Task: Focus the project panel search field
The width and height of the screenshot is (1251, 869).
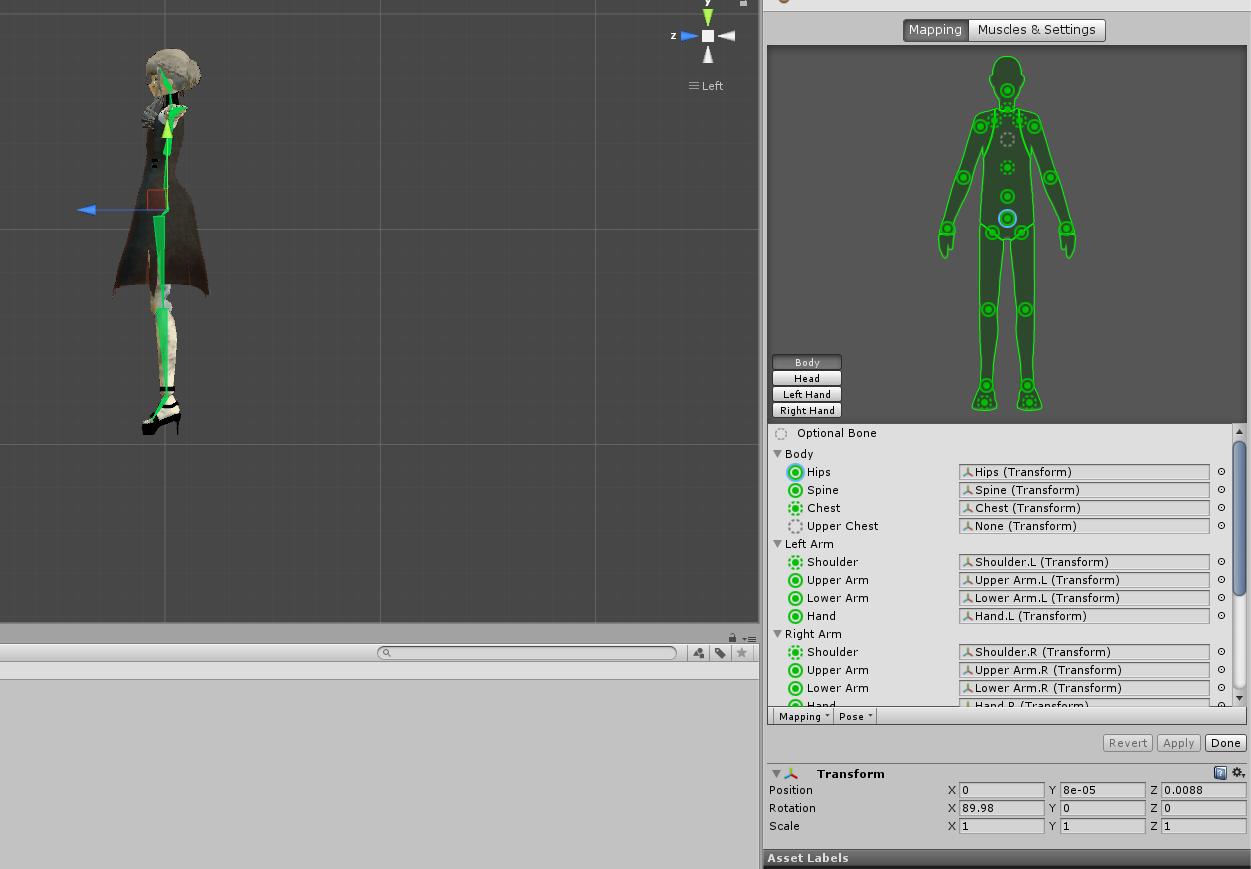Action: point(527,653)
